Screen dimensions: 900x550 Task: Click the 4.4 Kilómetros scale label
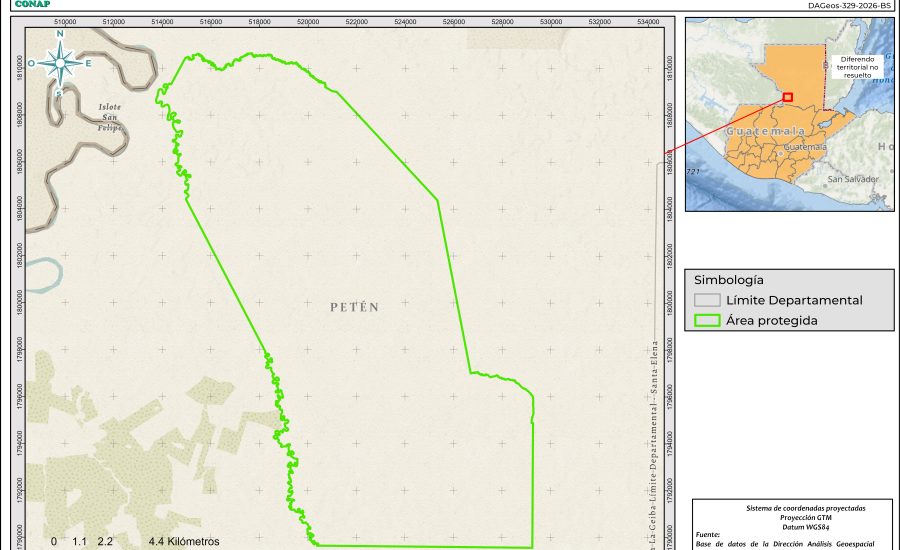183,541
